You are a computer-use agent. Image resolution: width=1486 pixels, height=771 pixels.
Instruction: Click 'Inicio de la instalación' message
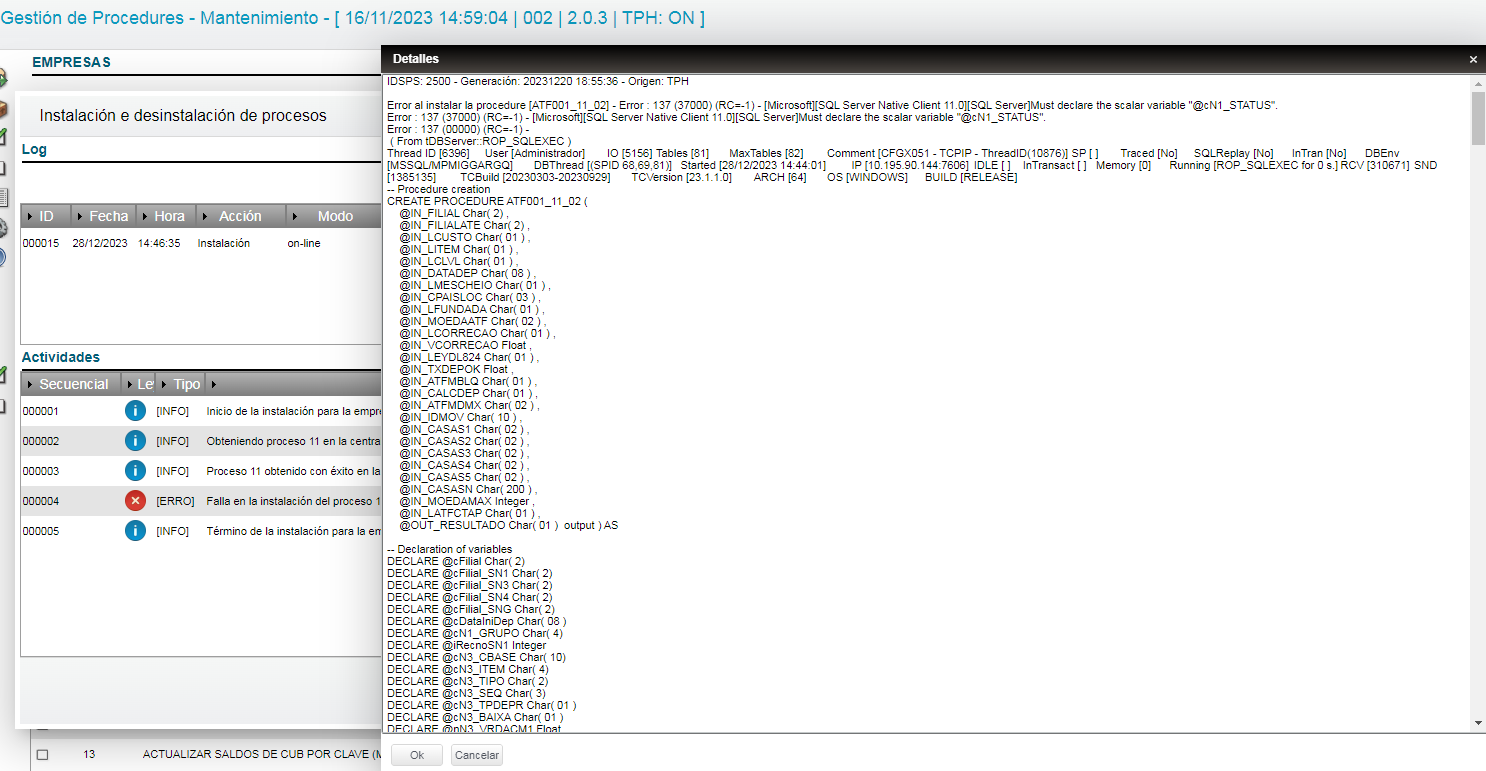point(293,411)
